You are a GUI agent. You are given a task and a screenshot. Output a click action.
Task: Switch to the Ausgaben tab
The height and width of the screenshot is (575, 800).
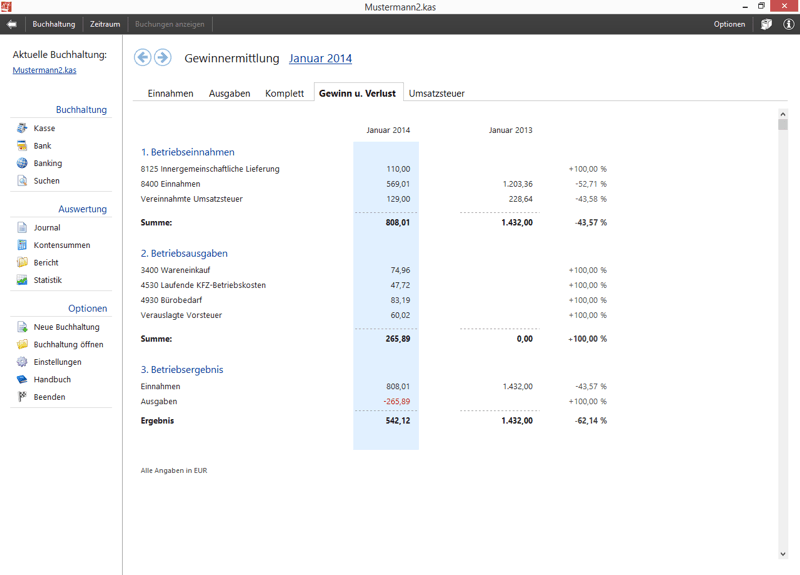(230, 93)
